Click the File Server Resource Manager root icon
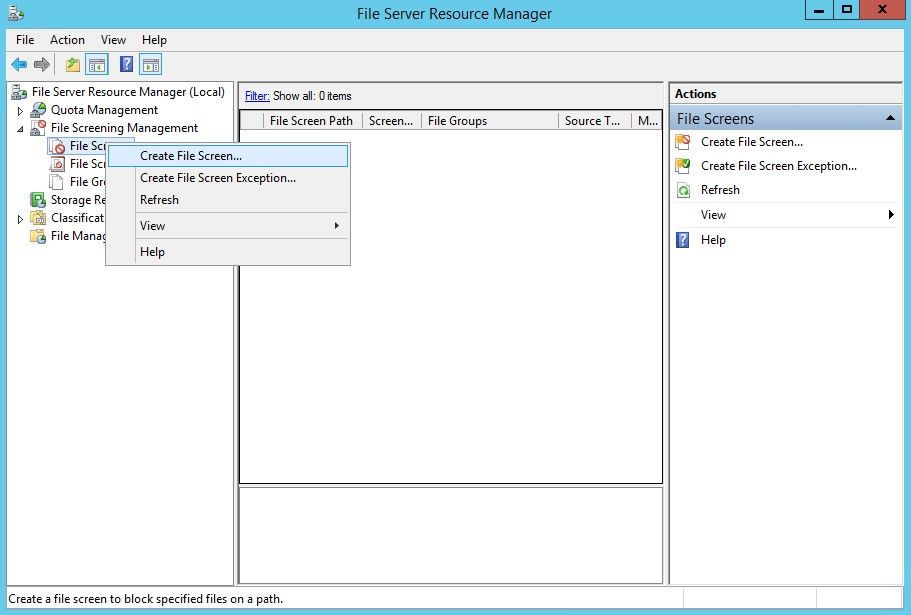This screenshot has width=911, height=615. coord(19,92)
